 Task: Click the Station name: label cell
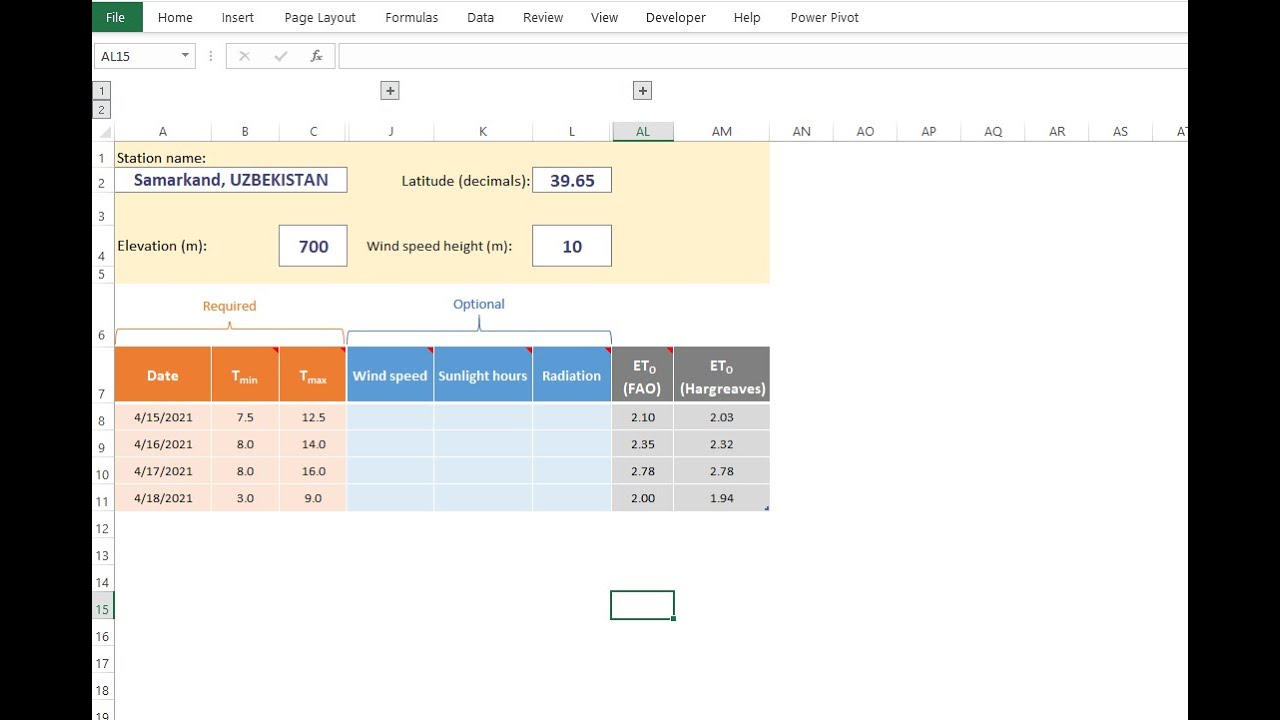pos(162,157)
